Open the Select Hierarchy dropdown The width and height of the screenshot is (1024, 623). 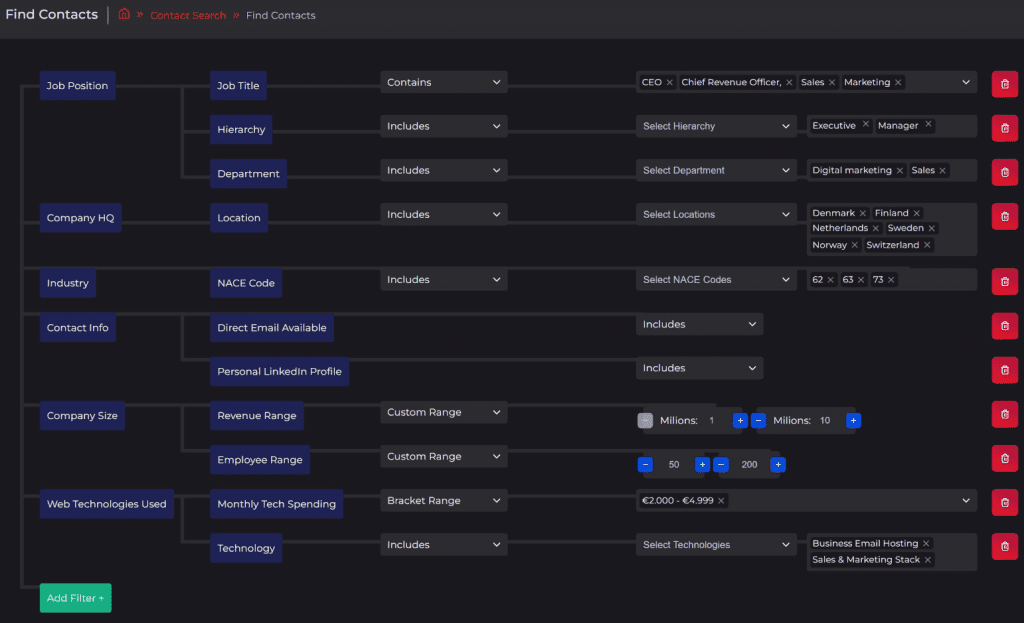coord(716,127)
